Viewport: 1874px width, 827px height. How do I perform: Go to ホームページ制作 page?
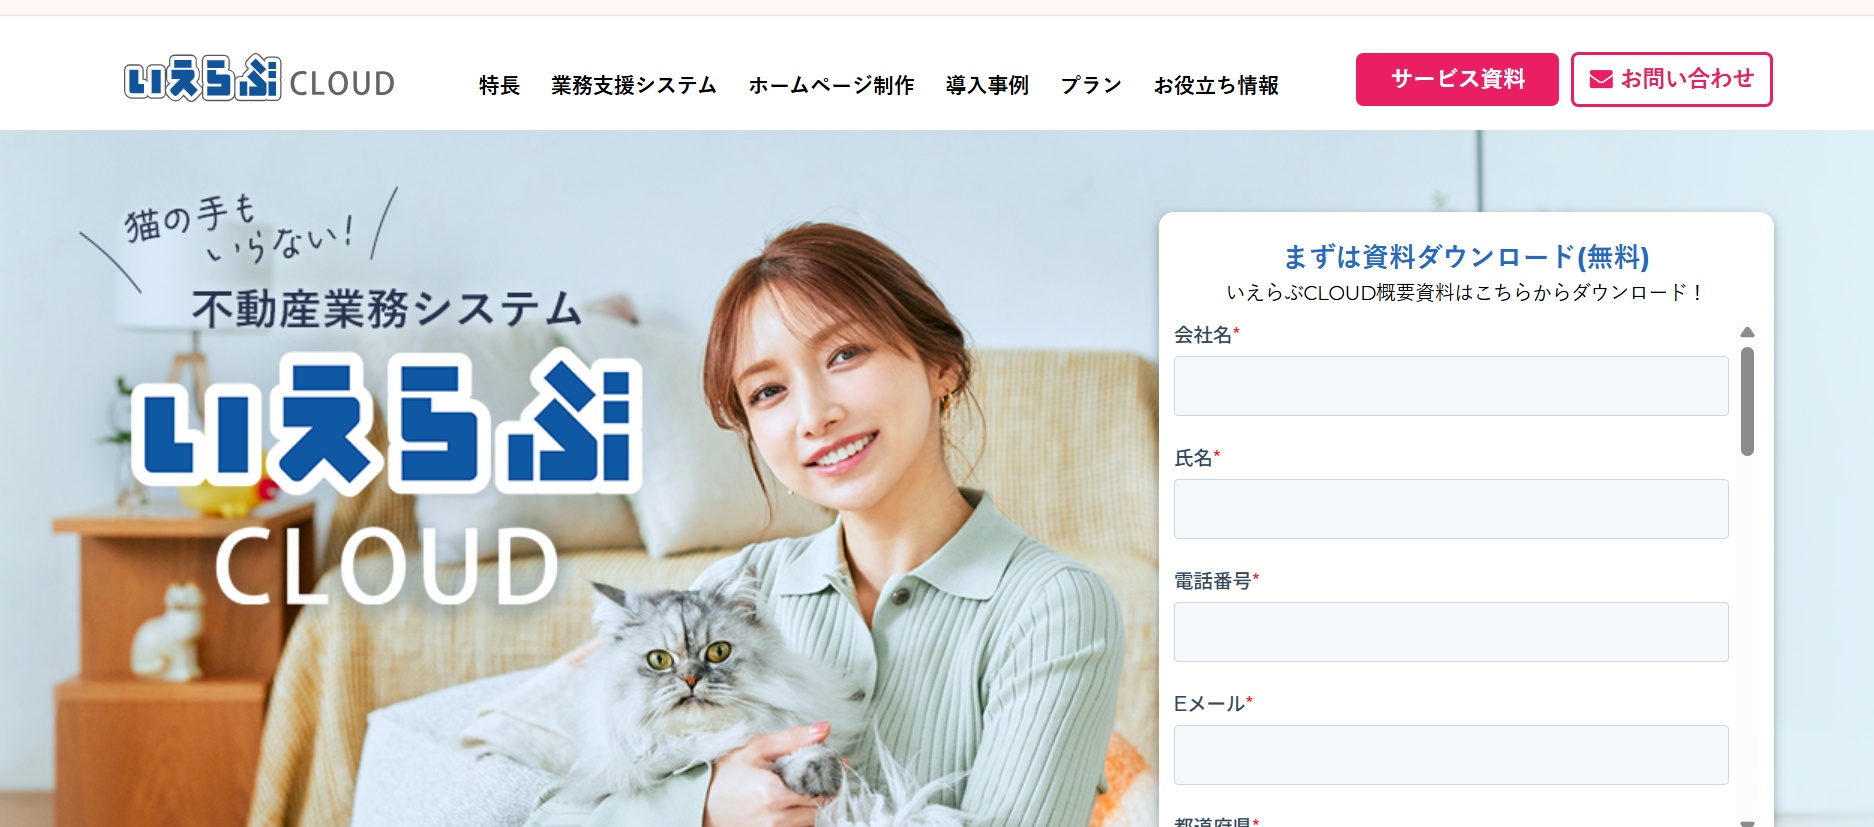tap(831, 85)
